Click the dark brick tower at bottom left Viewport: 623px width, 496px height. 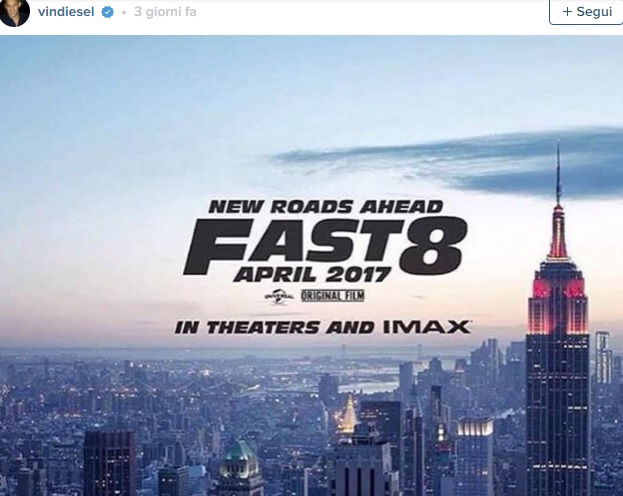point(110,462)
